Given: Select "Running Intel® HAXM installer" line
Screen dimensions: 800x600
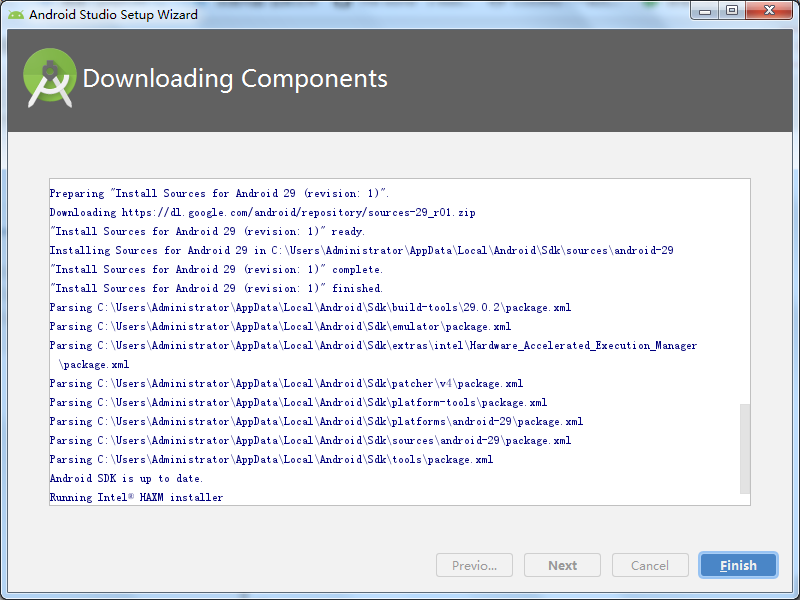Looking at the screenshot, I should click(x=136, y=497).
